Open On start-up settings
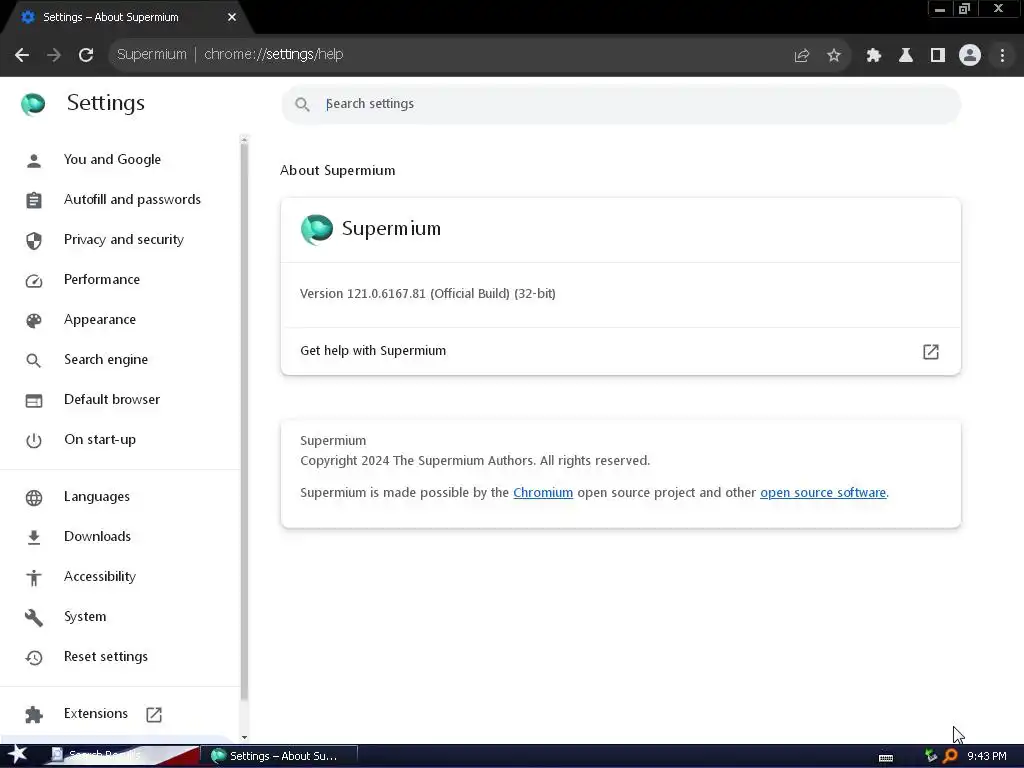1024x768 pixels. tap(100, 440)
